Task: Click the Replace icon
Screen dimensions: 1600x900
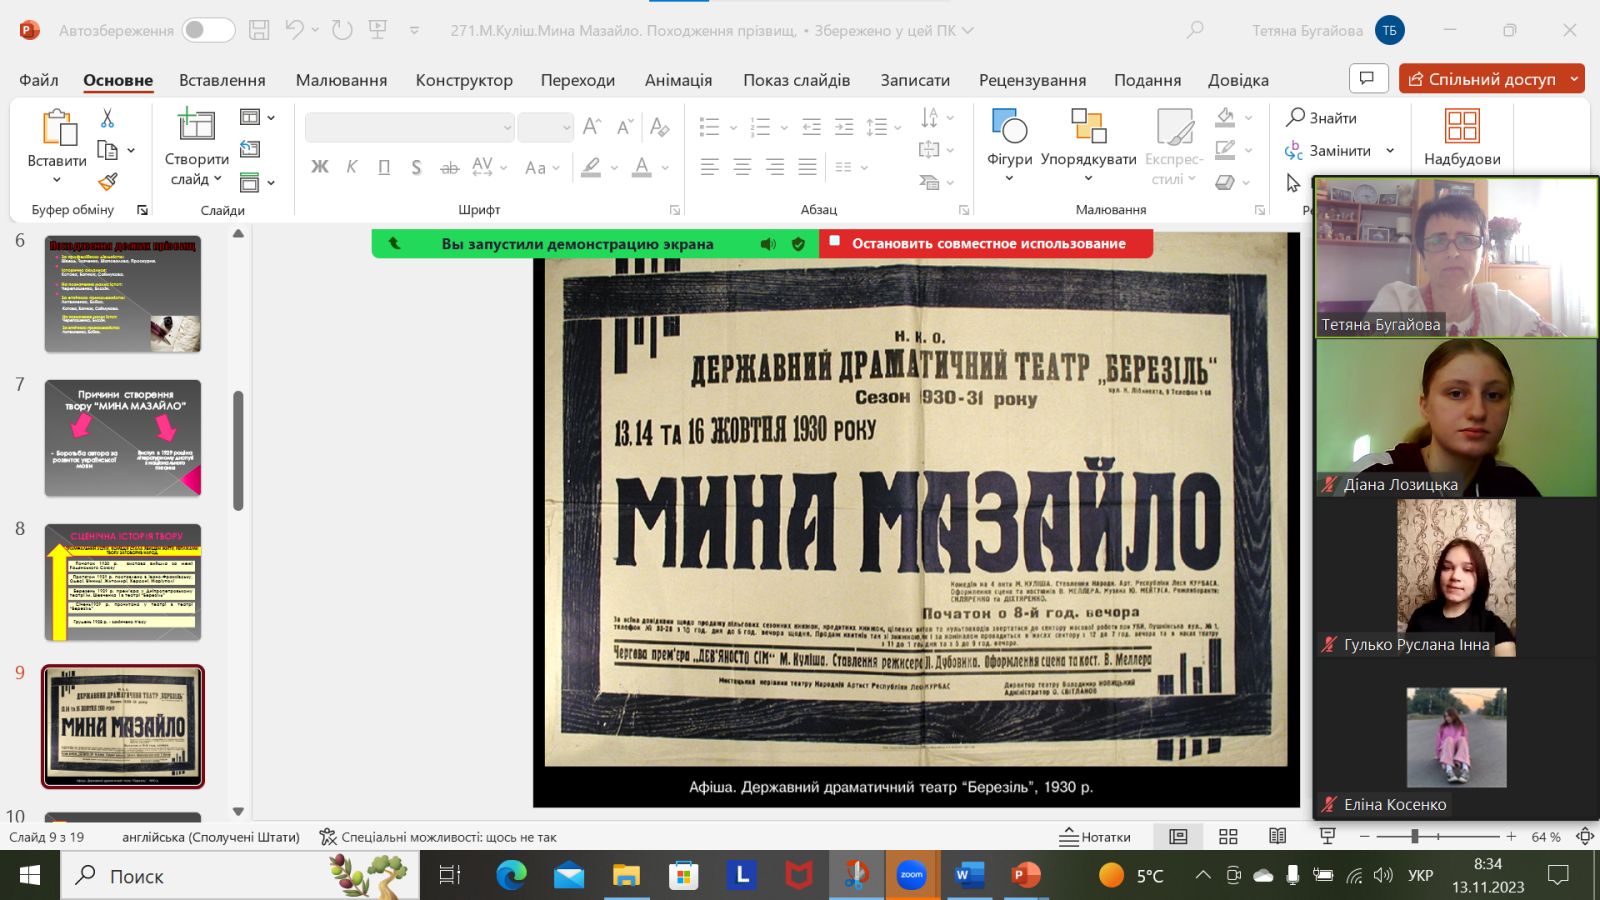Action: [x=1294, y=150]
